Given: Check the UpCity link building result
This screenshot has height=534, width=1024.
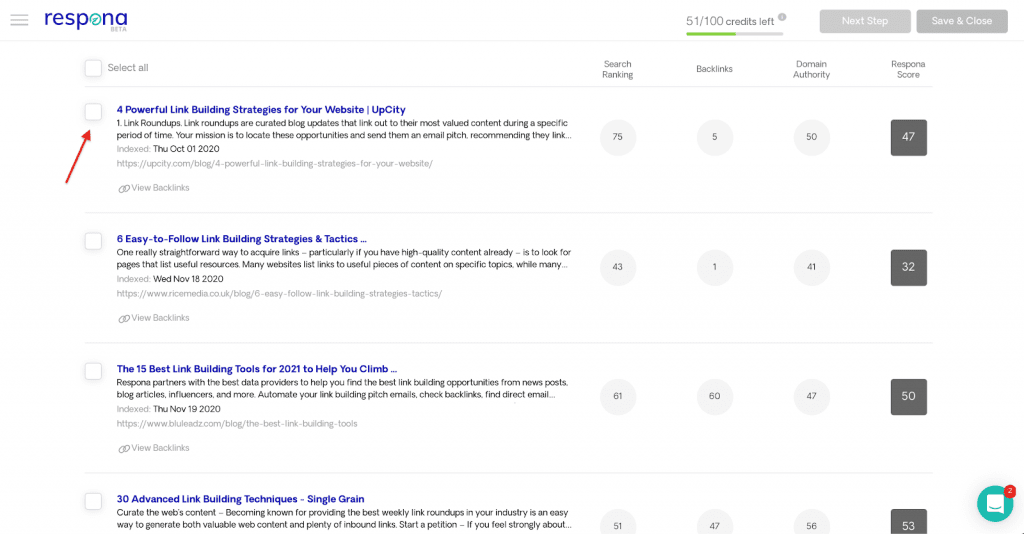Looking at the screenshot, I should [93, 111].
